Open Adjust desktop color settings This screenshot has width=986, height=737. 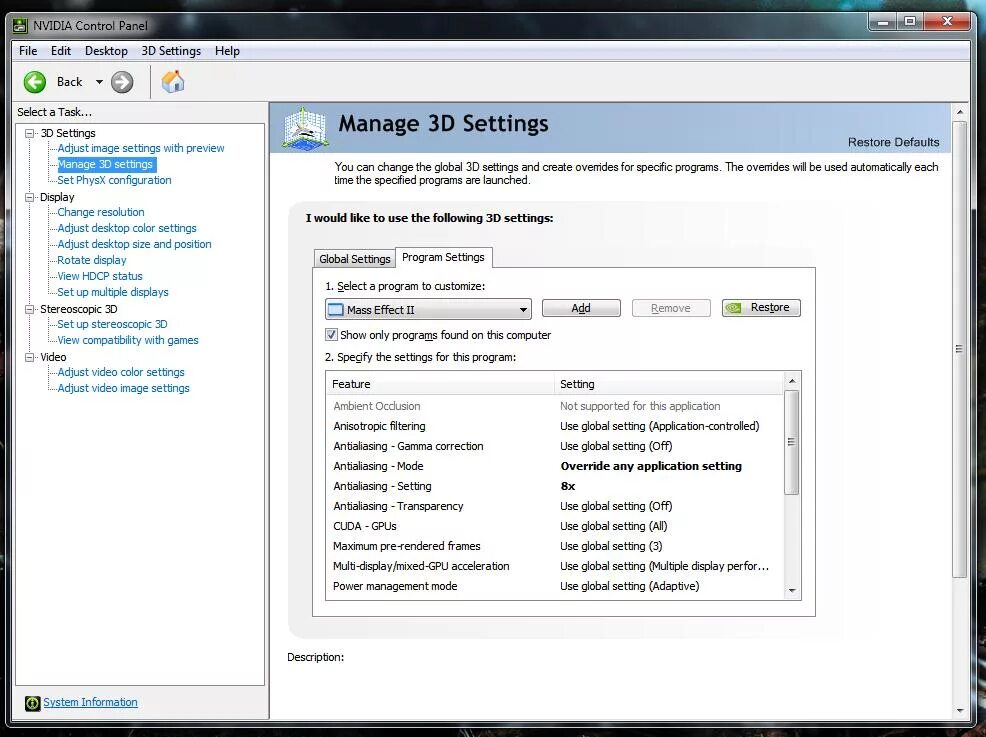[x=127, y=228]
